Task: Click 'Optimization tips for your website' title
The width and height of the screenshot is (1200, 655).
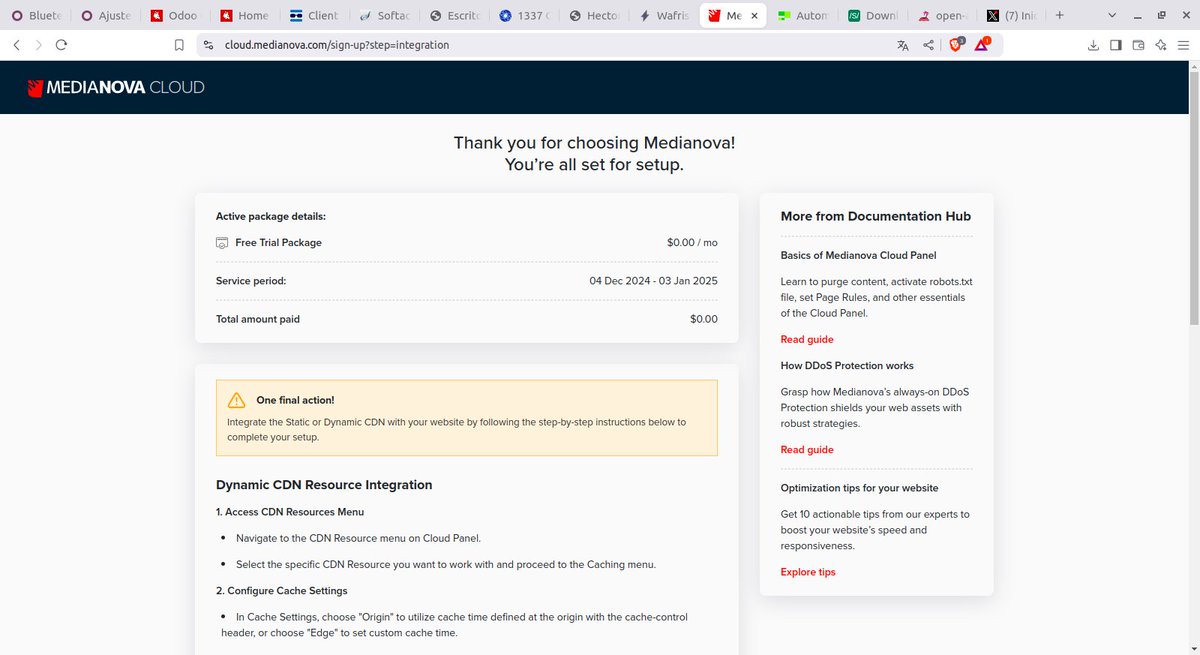Action: pyautogui.click(x=859, y=488)
